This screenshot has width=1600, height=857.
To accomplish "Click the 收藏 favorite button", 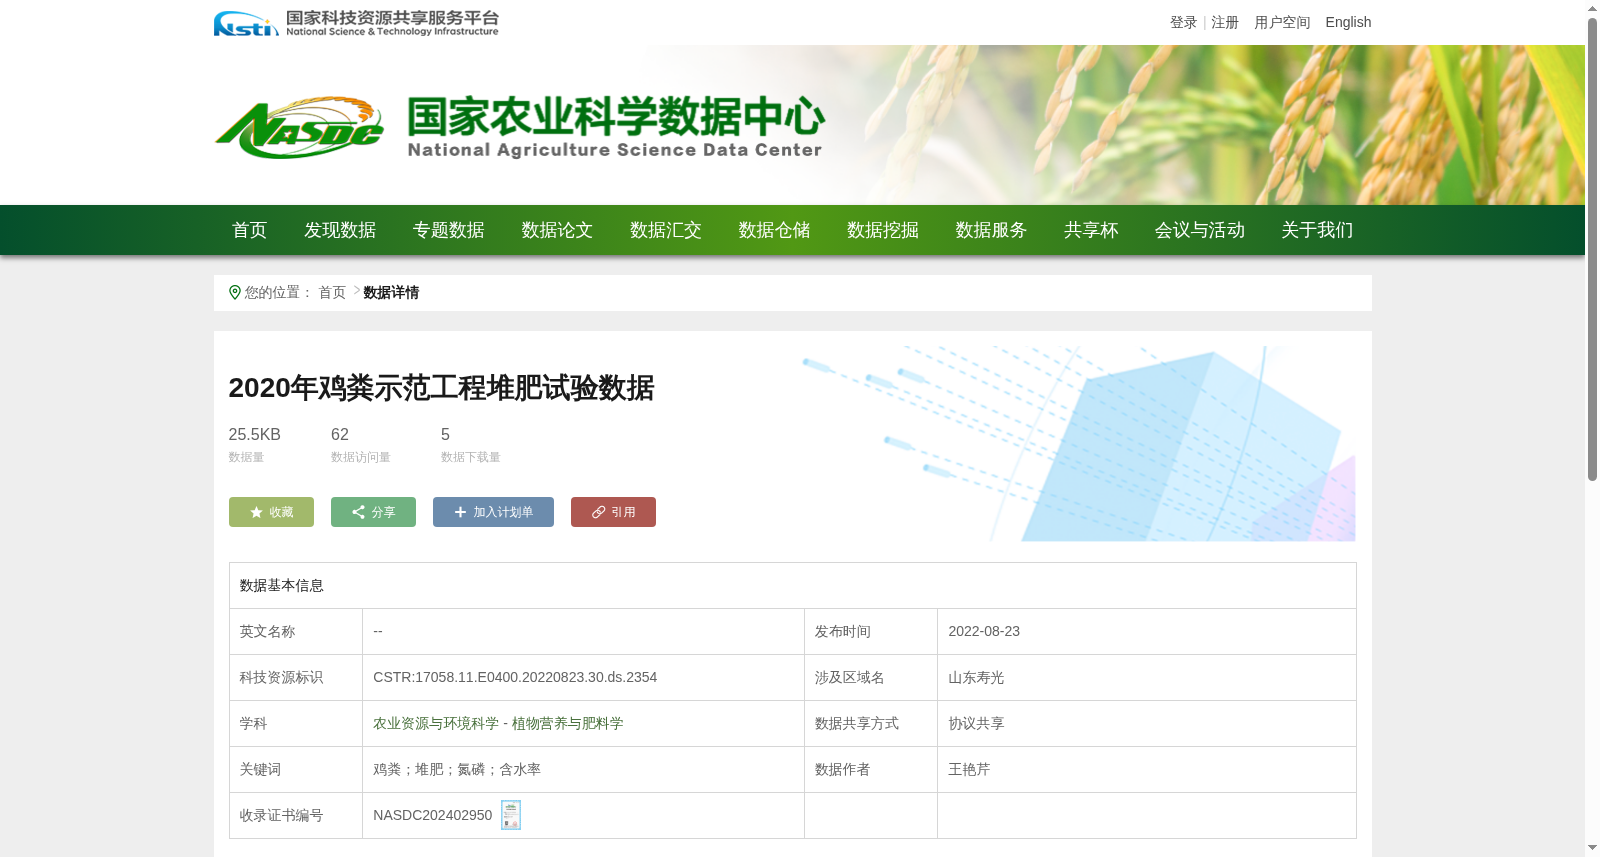I will click(x=271, y=512).
